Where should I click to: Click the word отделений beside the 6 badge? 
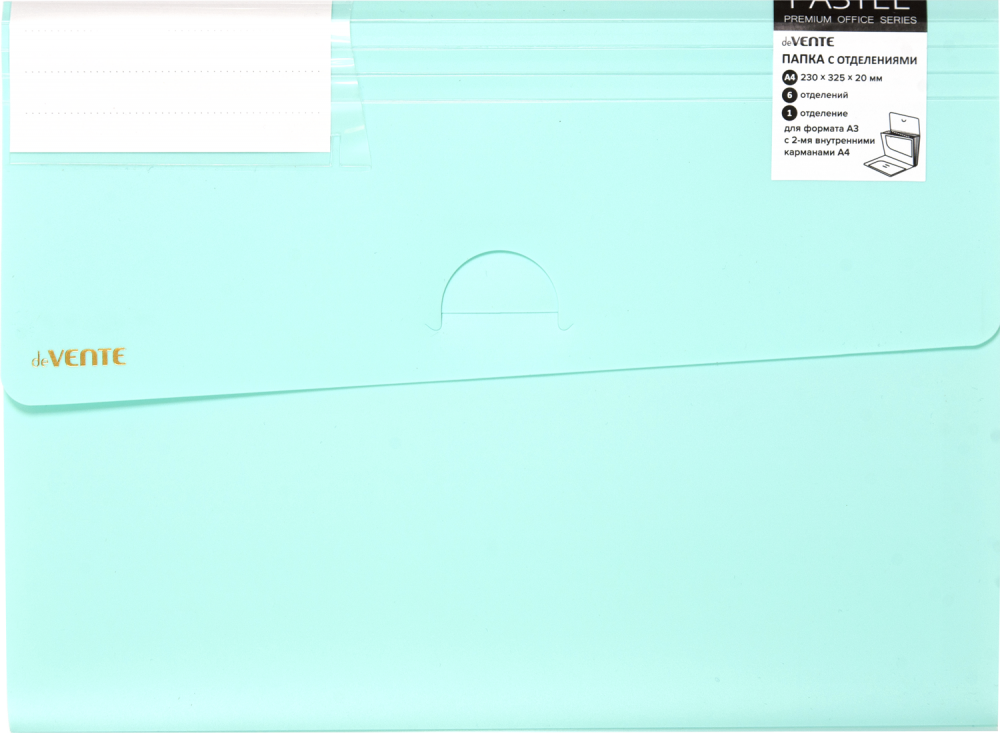tap(825, 95)
